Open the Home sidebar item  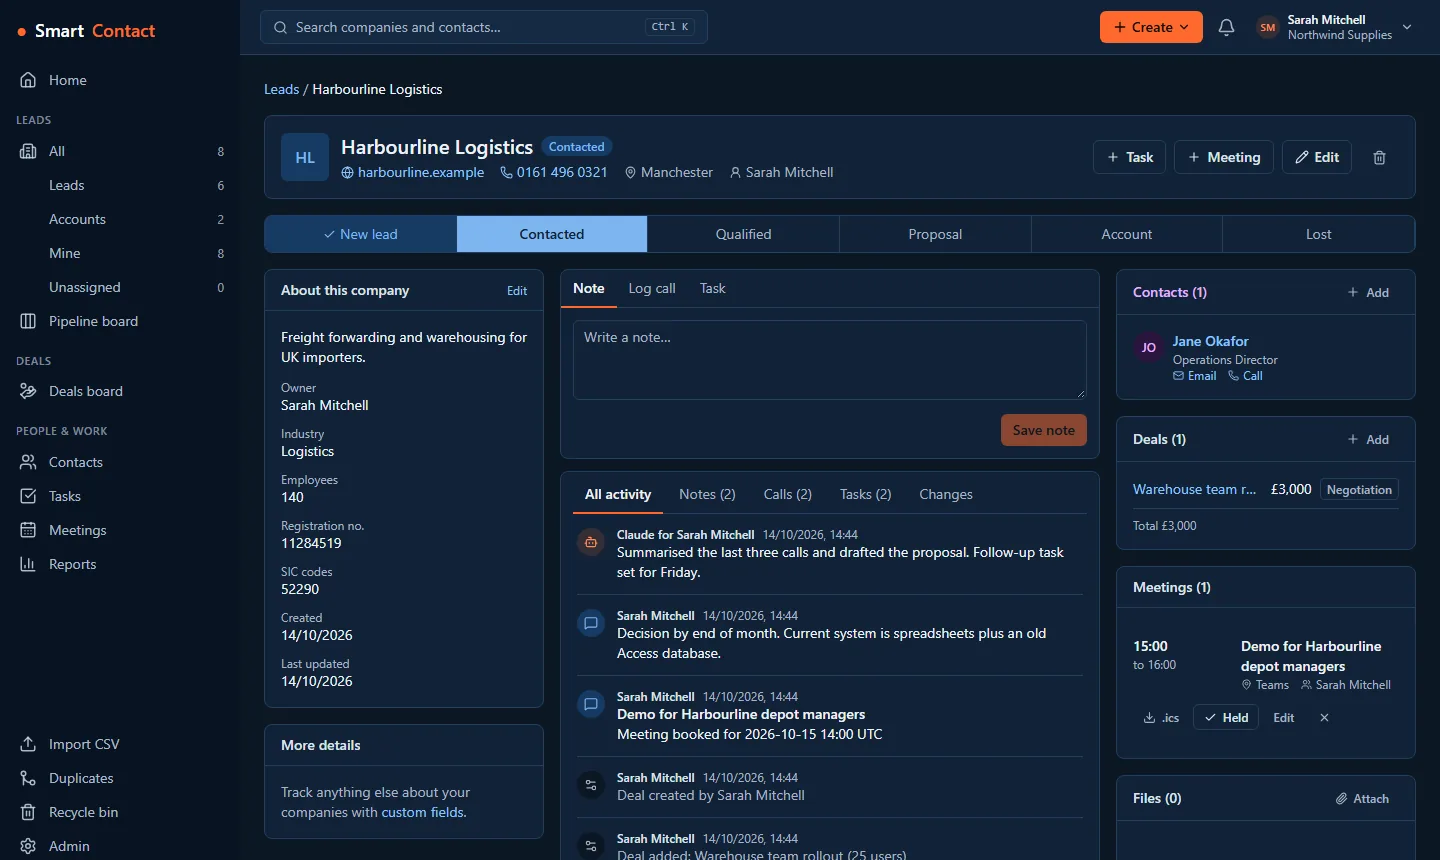tap(120, 80)
